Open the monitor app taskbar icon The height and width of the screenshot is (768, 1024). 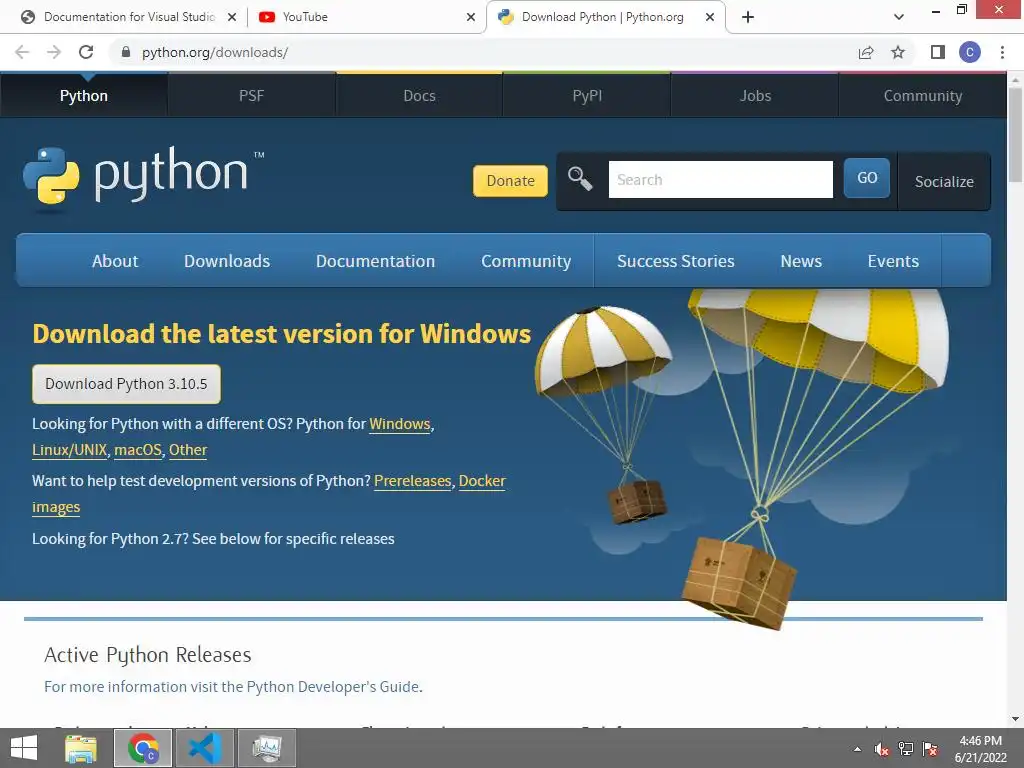click(x=267, y=748)
